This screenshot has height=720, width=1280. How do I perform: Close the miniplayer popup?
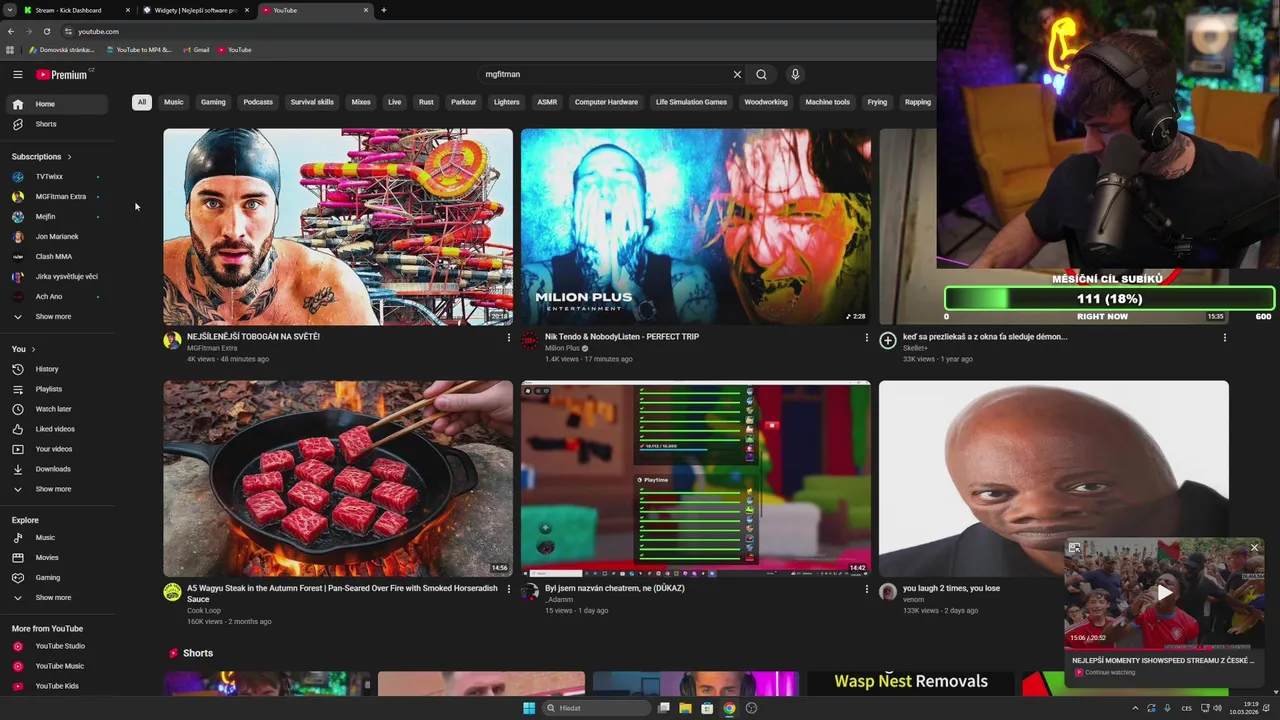tap(1254, 547)
